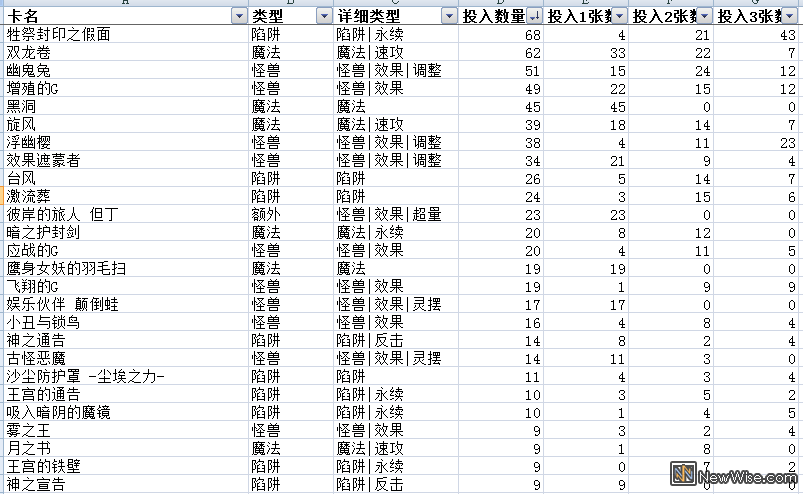Select 投入1张数 value 45 in 黑洞 row
The image size is (803, 494).
[586, 106]
